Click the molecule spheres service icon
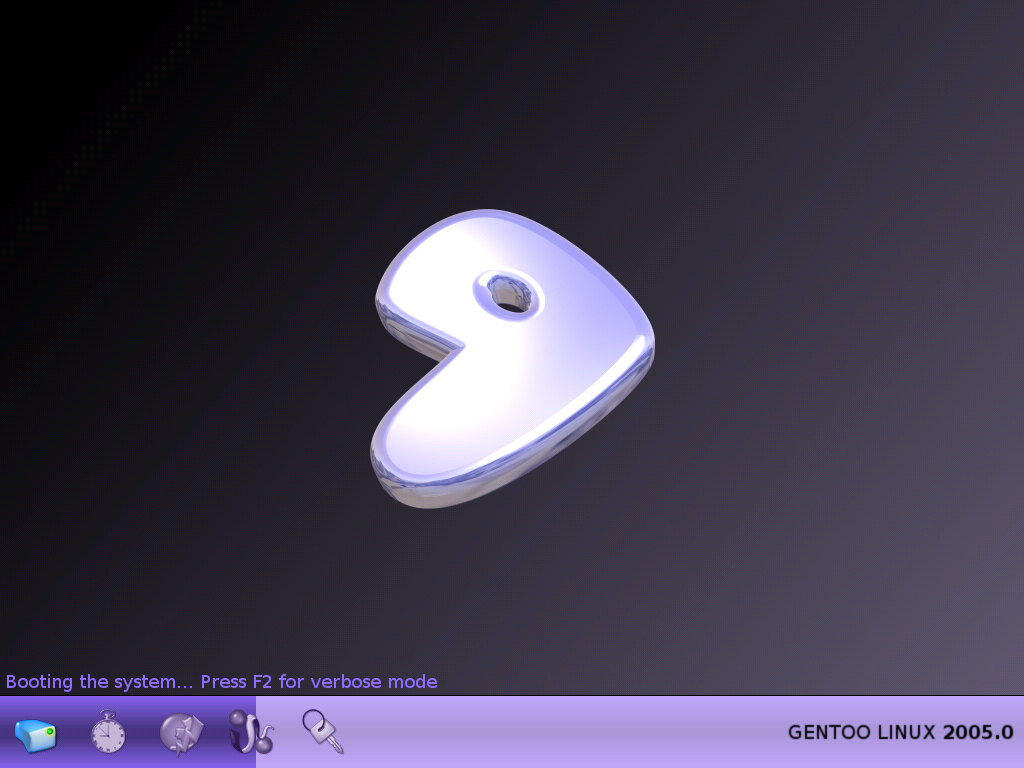 click(251, 732)
